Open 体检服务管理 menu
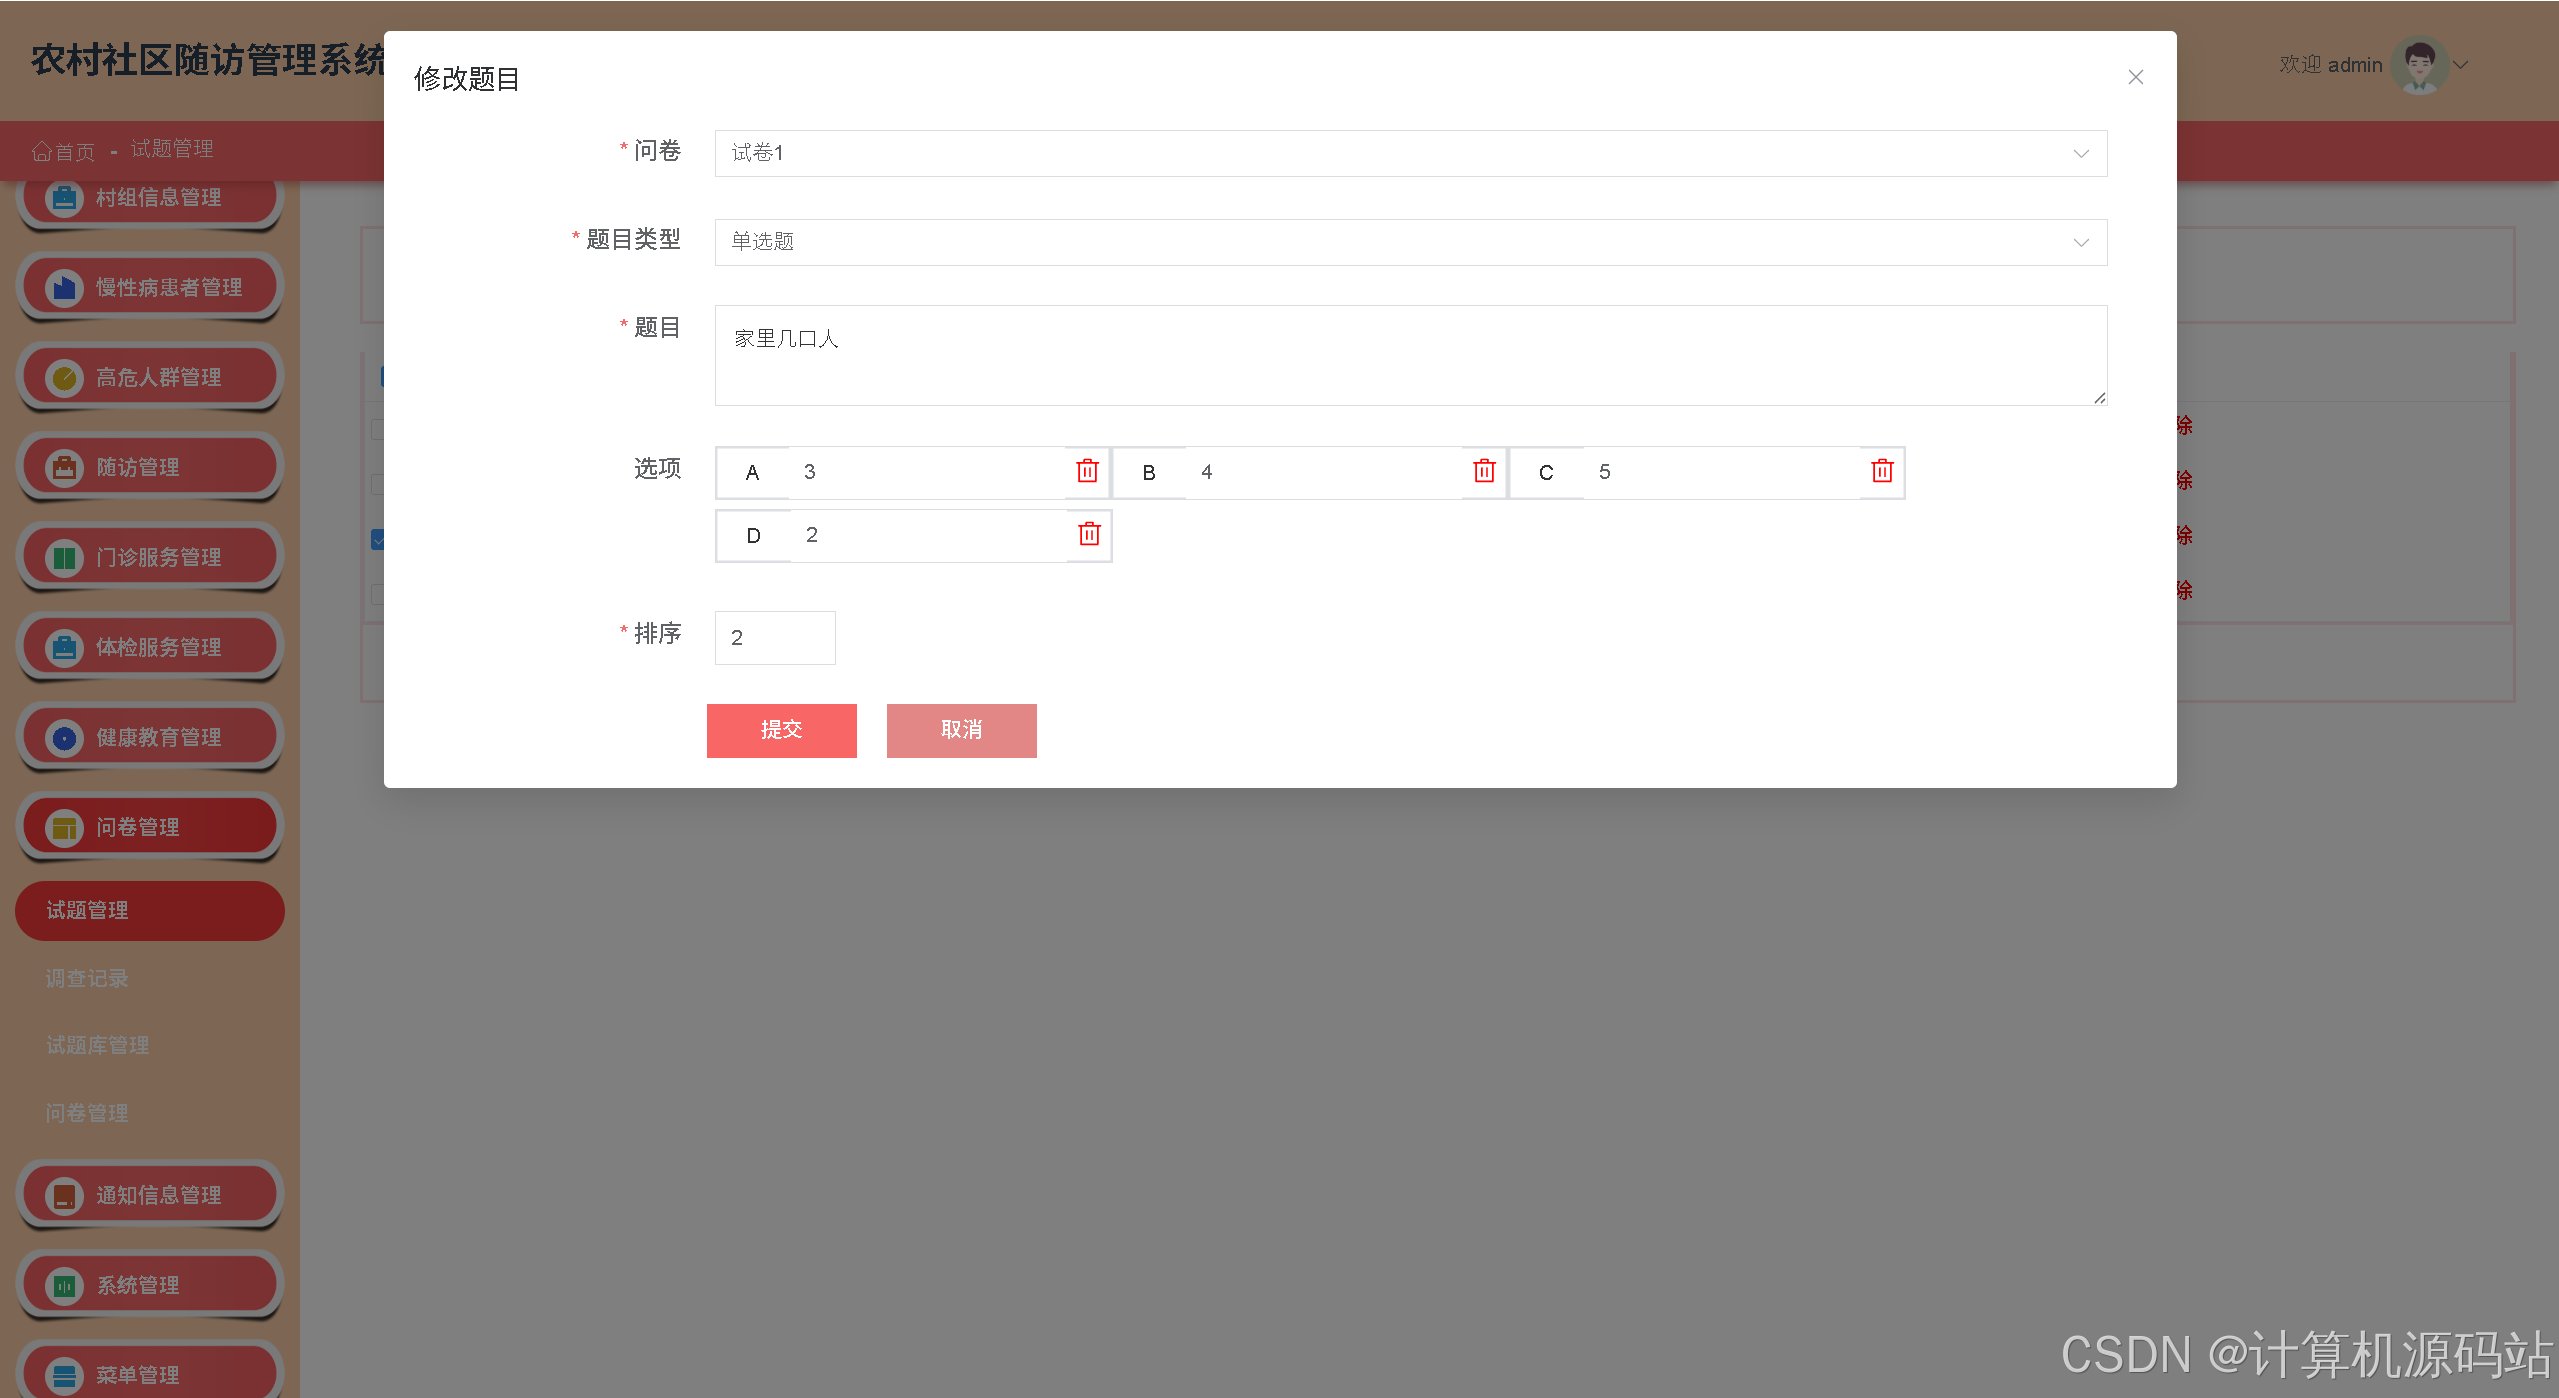The height and width of the screenshot is (1398, 2559). [x=150, y=648]
